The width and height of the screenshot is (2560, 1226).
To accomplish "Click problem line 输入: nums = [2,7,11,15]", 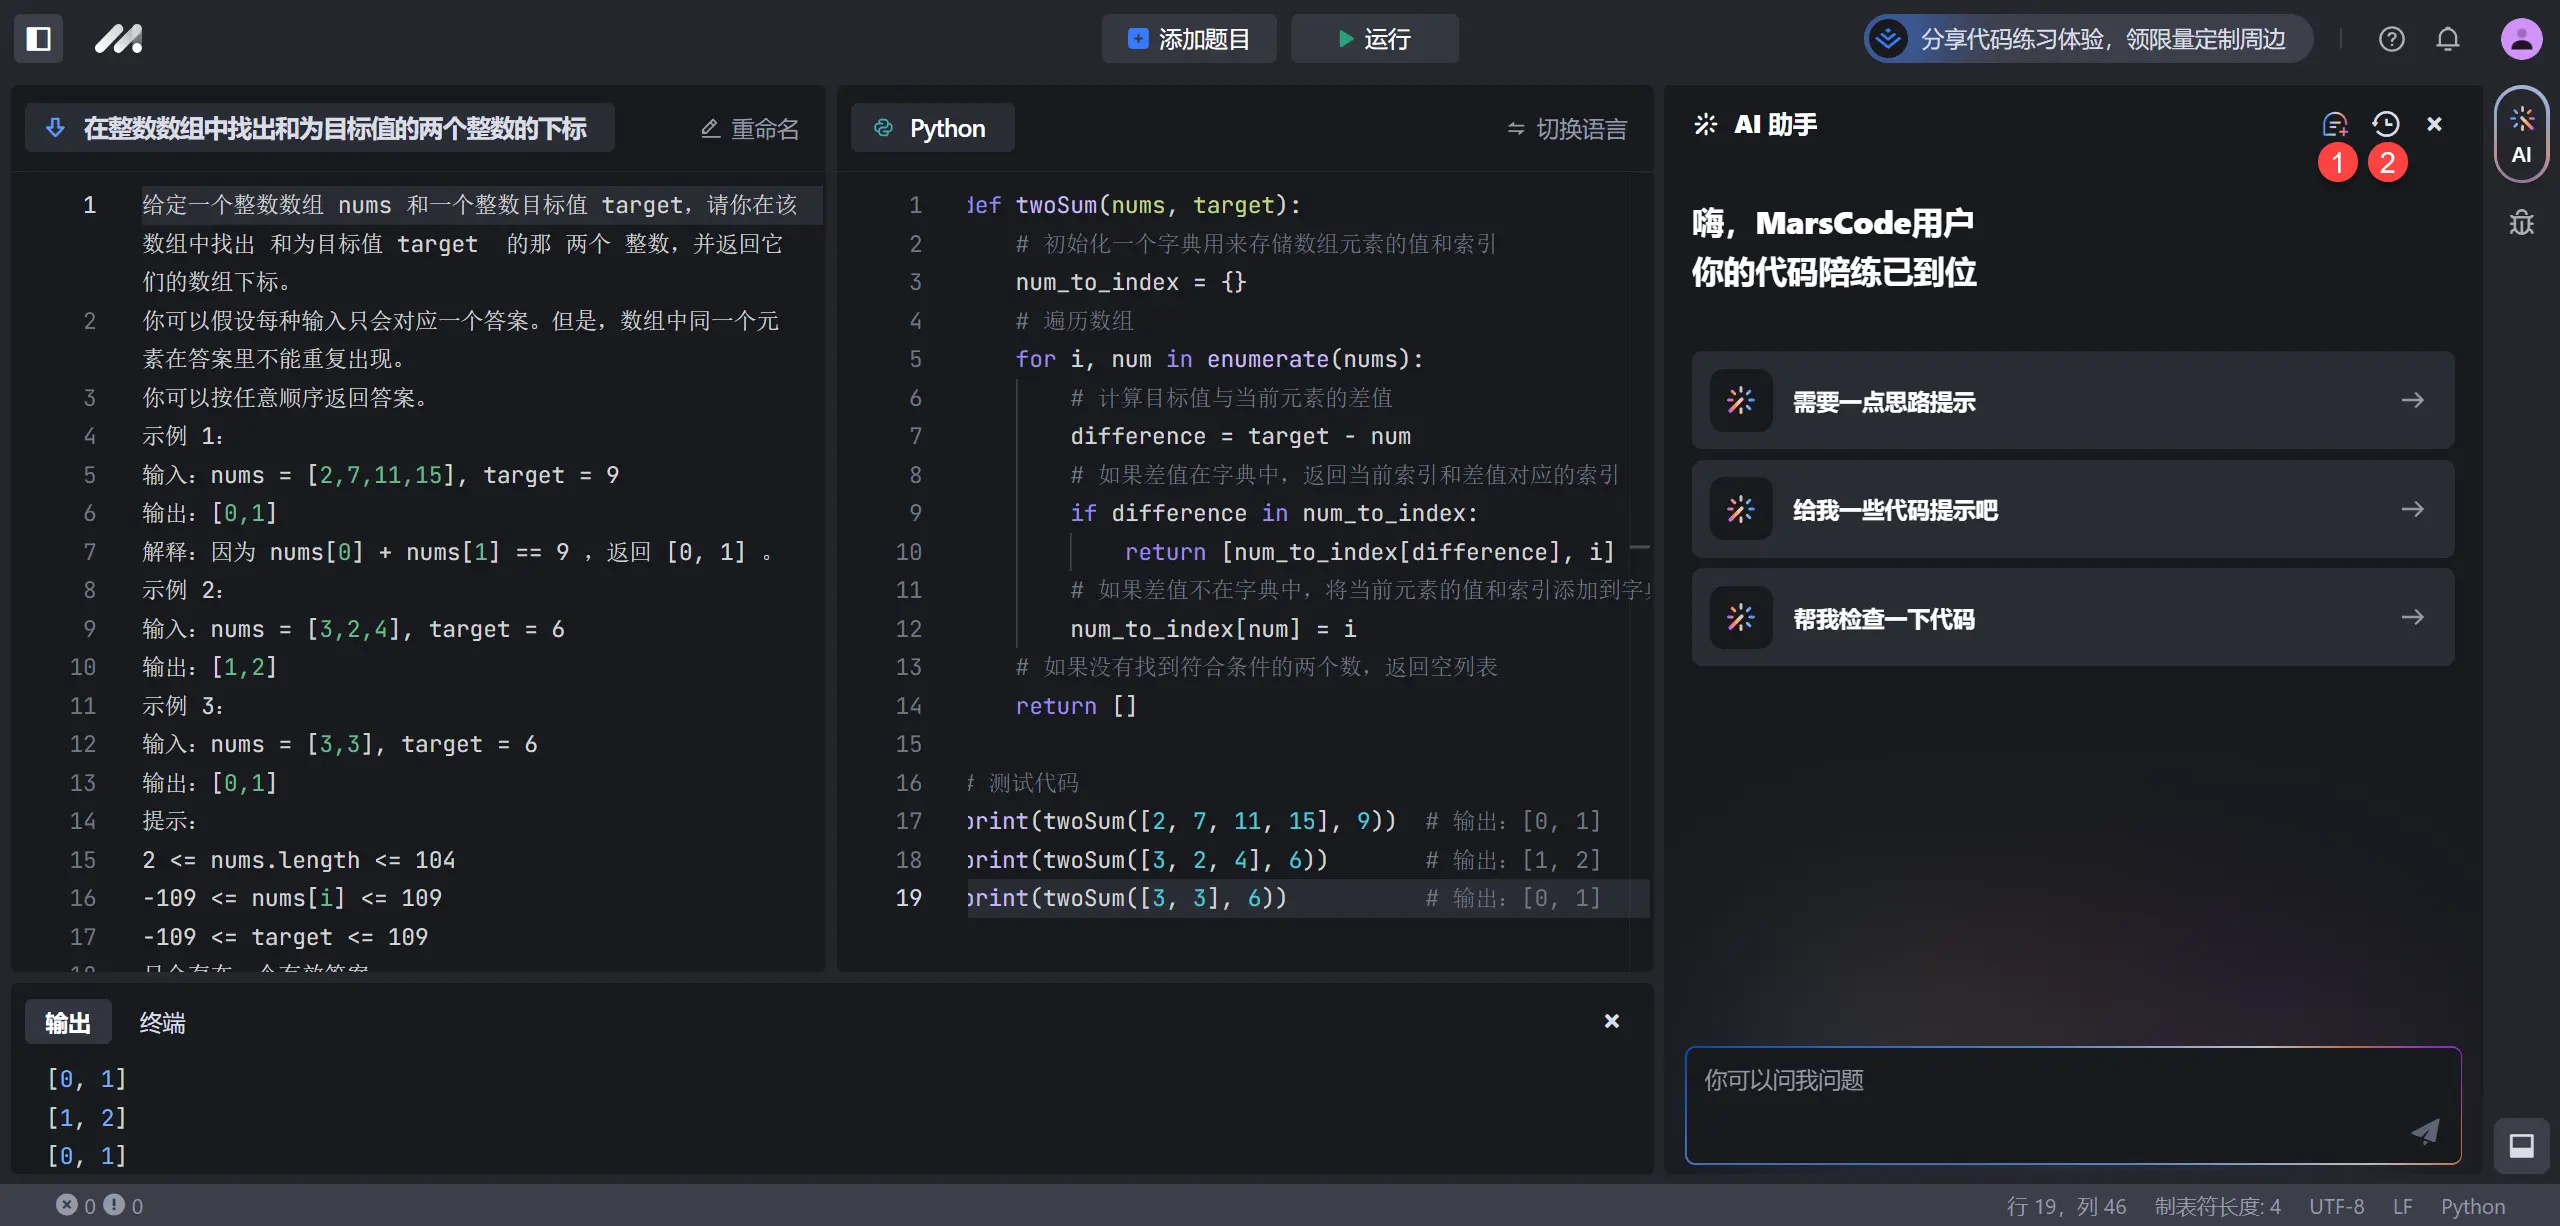I will [x=380, y=475].
